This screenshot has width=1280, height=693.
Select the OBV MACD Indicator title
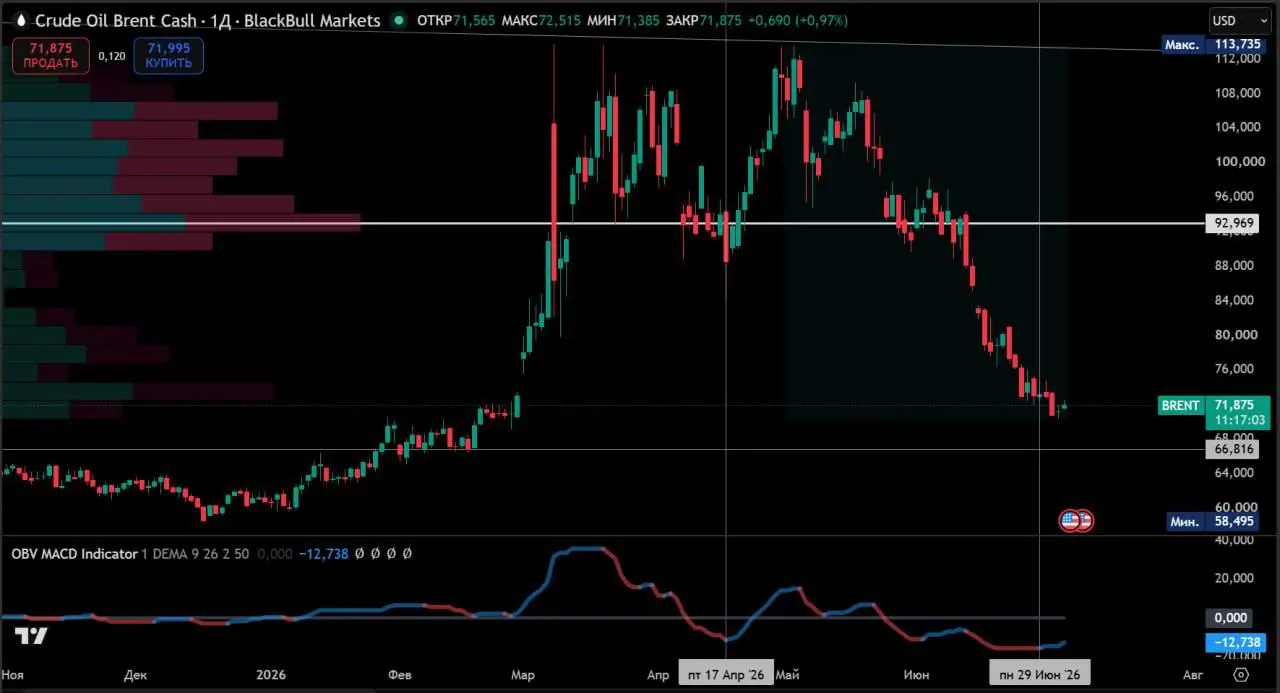point(74,553)
